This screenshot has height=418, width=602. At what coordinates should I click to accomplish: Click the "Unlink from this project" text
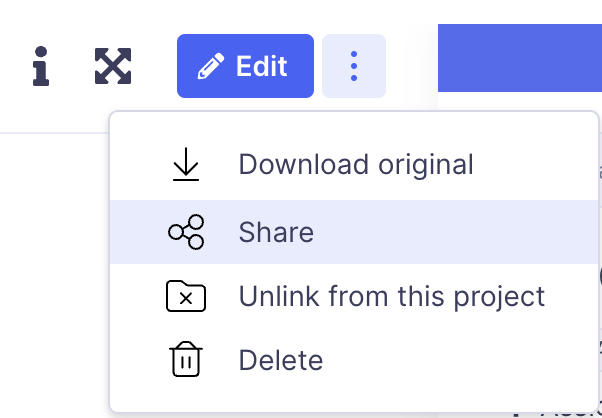click(x=391, y=296)
